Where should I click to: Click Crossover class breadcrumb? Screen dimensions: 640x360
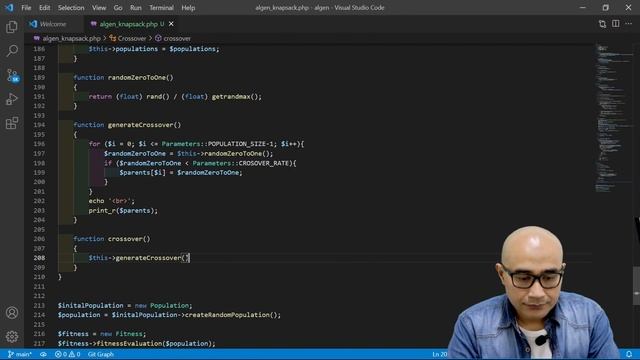coord(132,38)
